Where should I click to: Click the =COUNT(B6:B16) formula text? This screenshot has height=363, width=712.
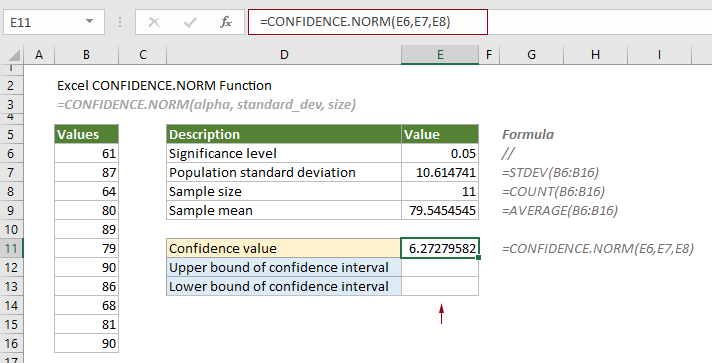554,192
